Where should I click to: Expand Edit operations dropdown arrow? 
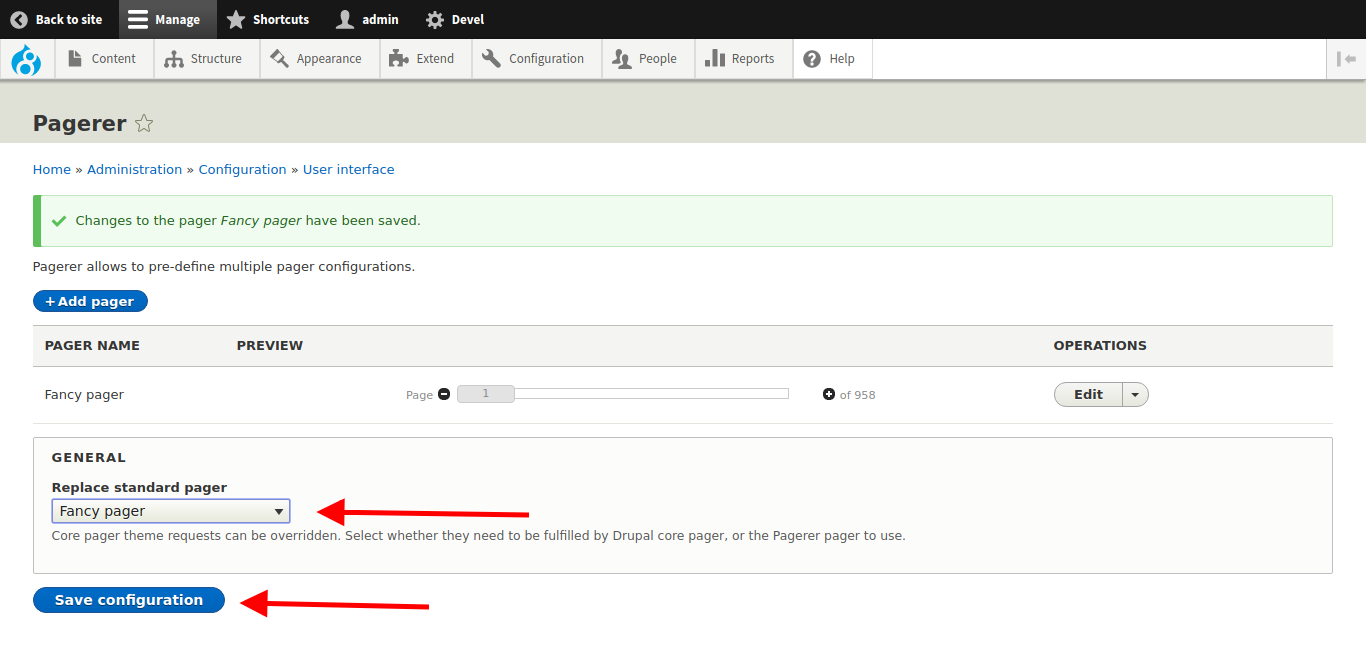1135,395
